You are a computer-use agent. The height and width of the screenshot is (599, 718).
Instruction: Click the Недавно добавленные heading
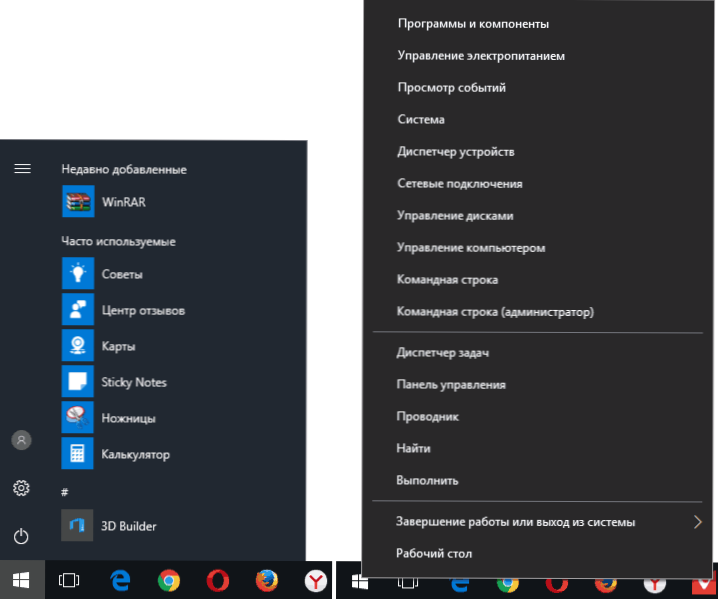[x=124, y=169]
